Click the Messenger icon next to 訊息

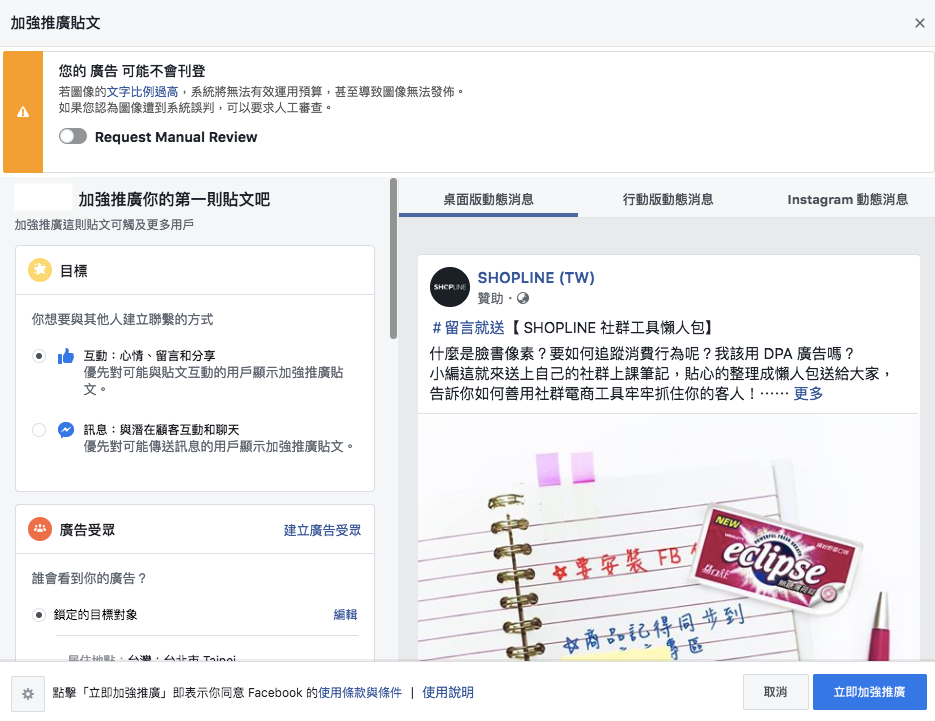66,430
